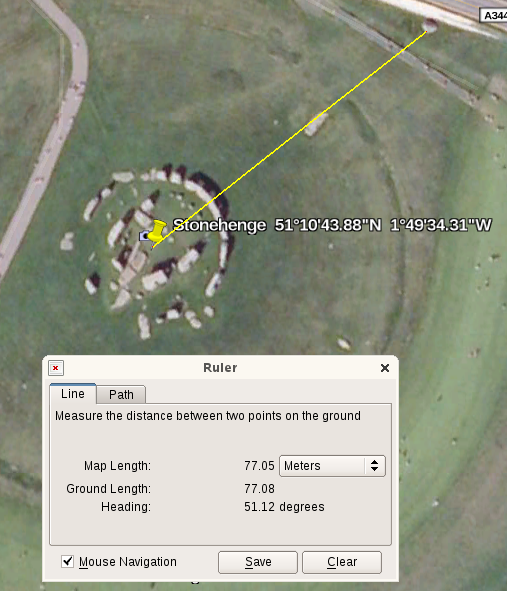507x591 pixels.
Task: Switch to the Path tab
Action: click(x=121, y=395)
